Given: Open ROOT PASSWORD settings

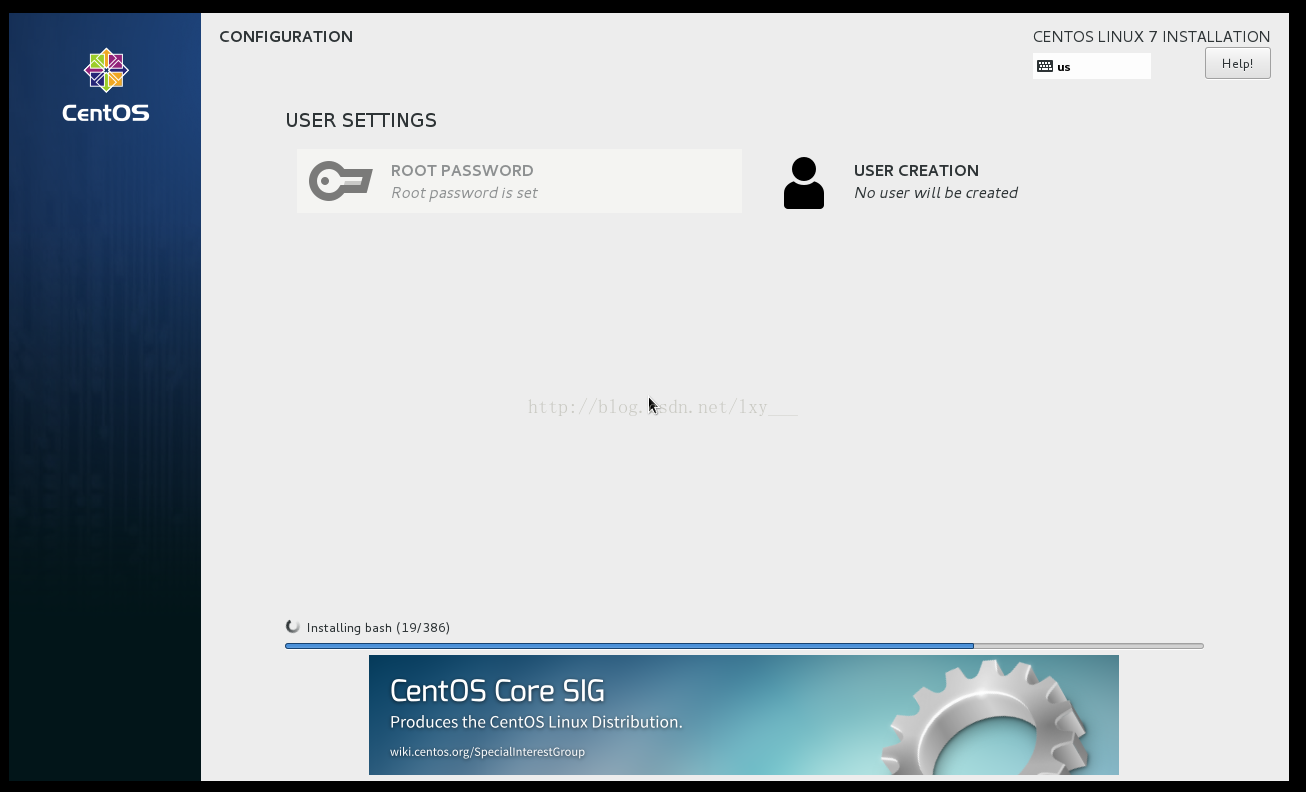Looking at the screenshot, I should (519, 181).
